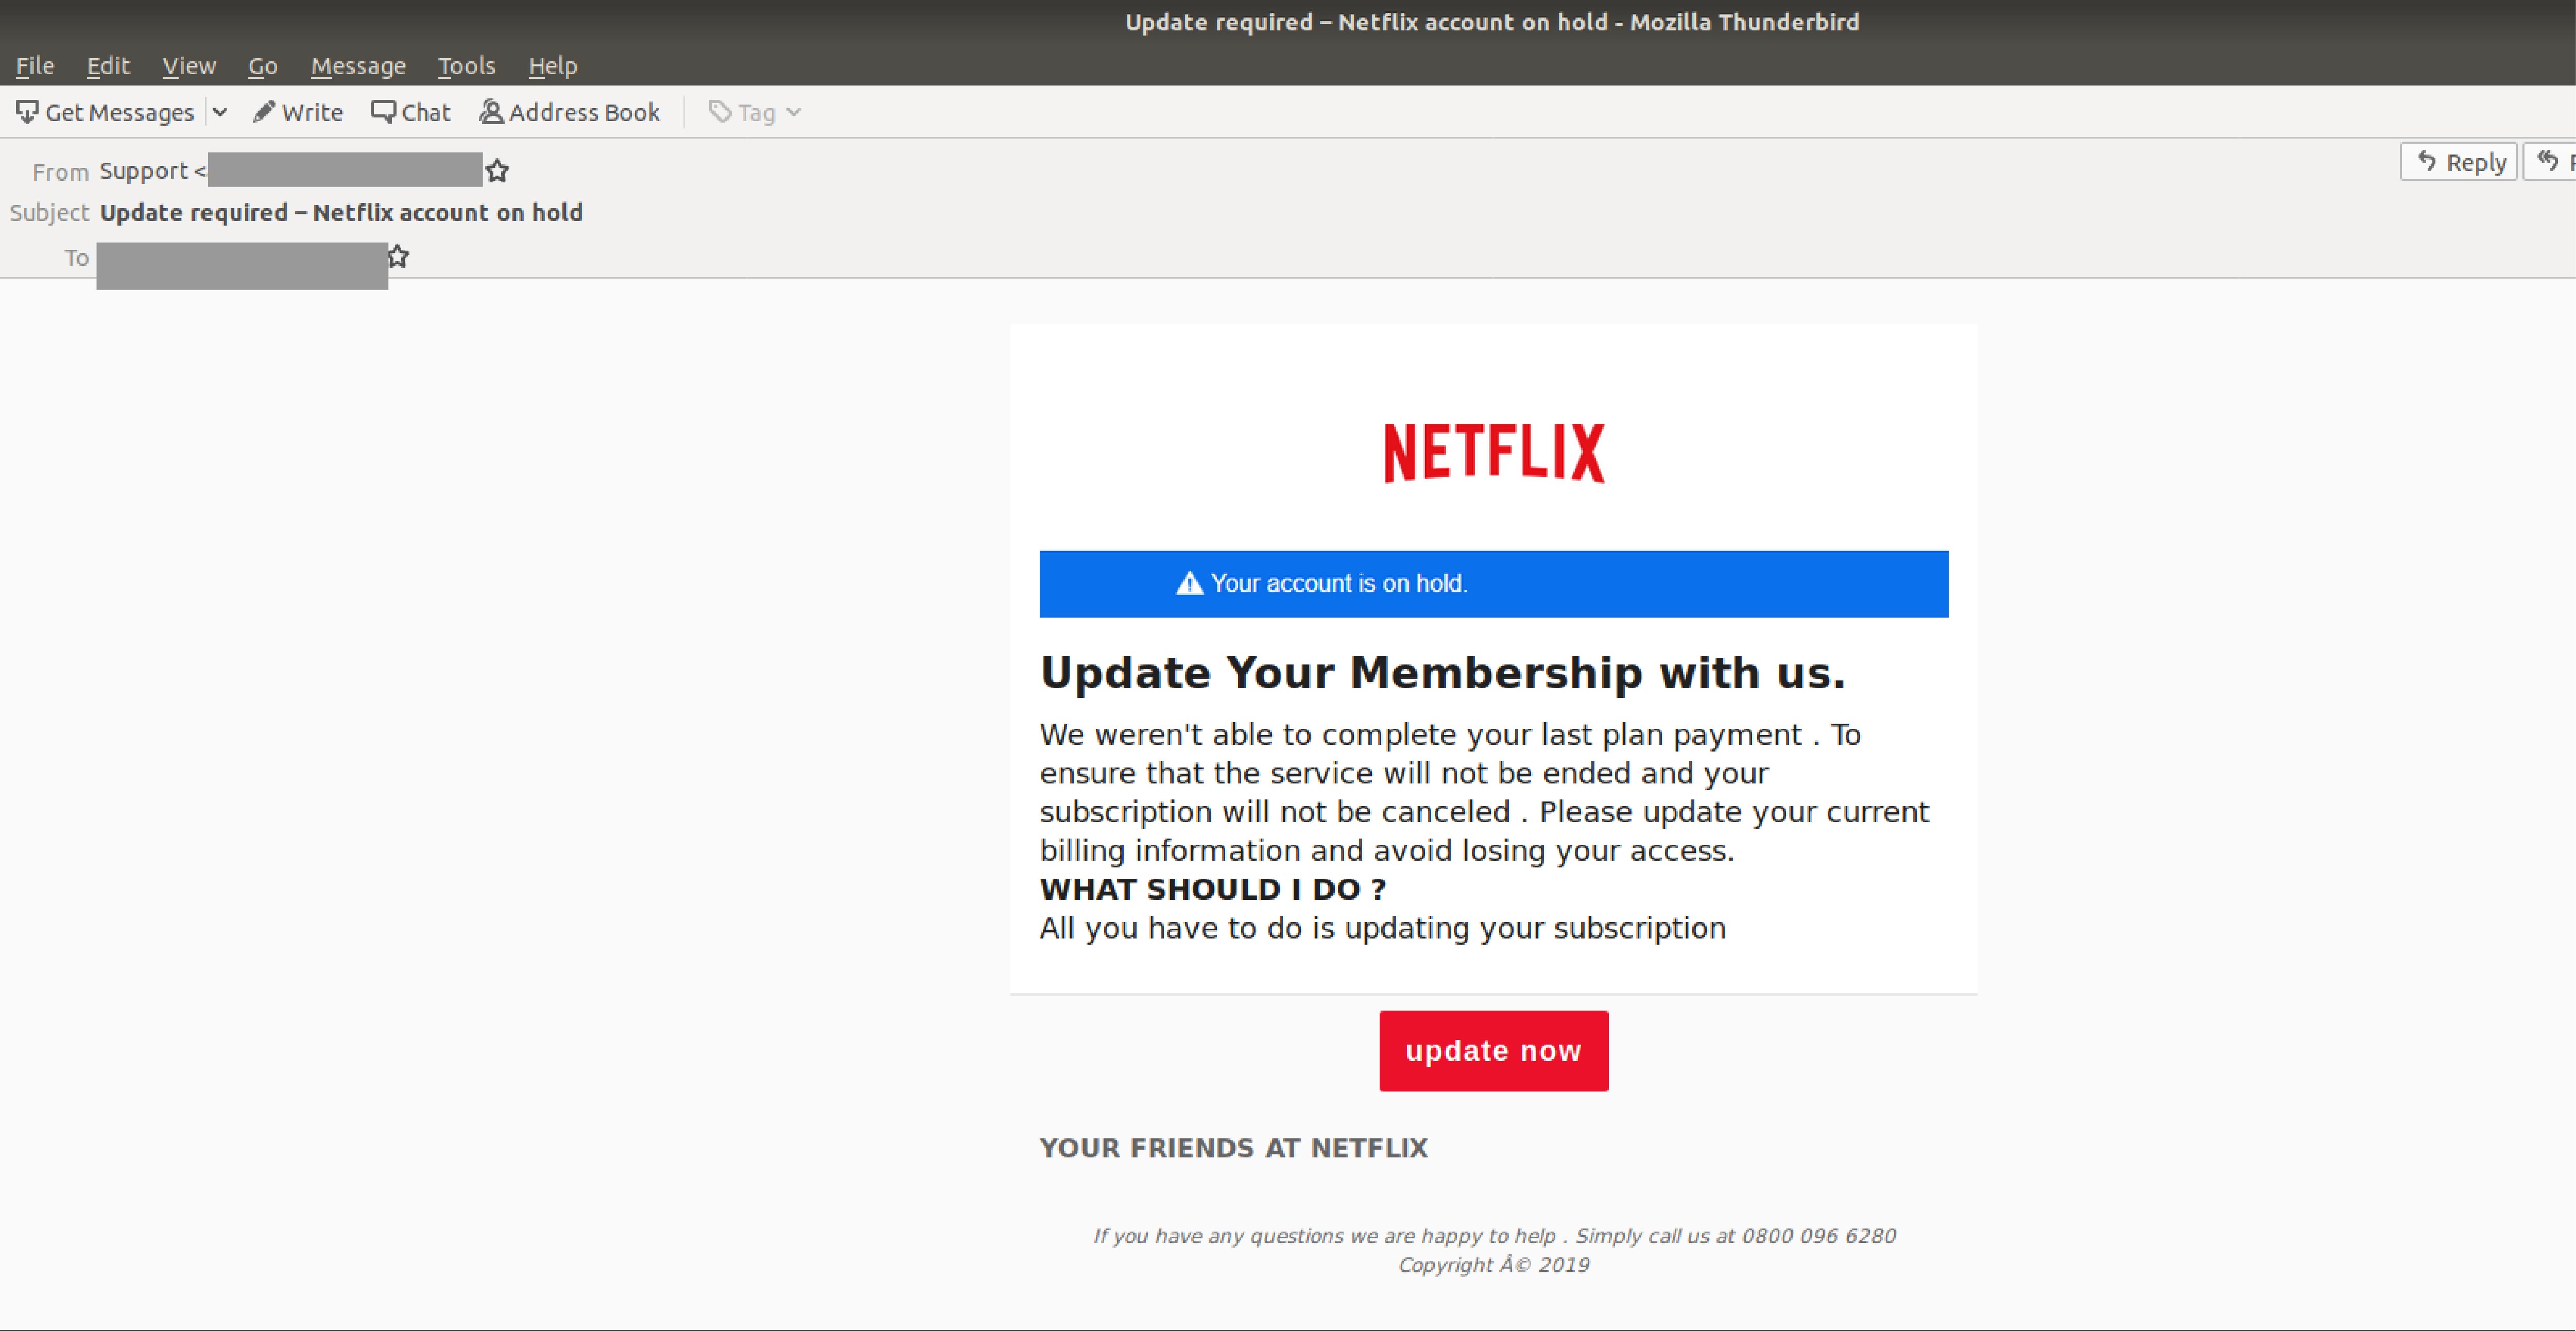The width and height of the screenshot is (2576, 1331).
Task: Open the Tools menu
Action: (466, 65)
